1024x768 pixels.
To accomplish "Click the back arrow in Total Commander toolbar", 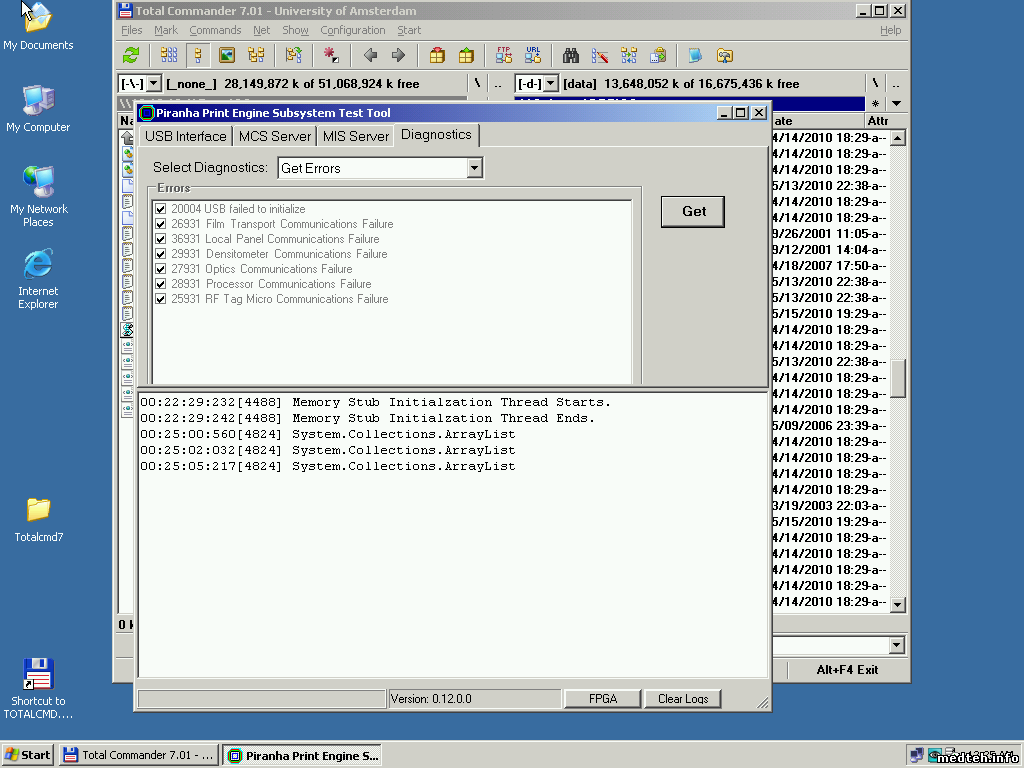I will [x=370, y=56].
